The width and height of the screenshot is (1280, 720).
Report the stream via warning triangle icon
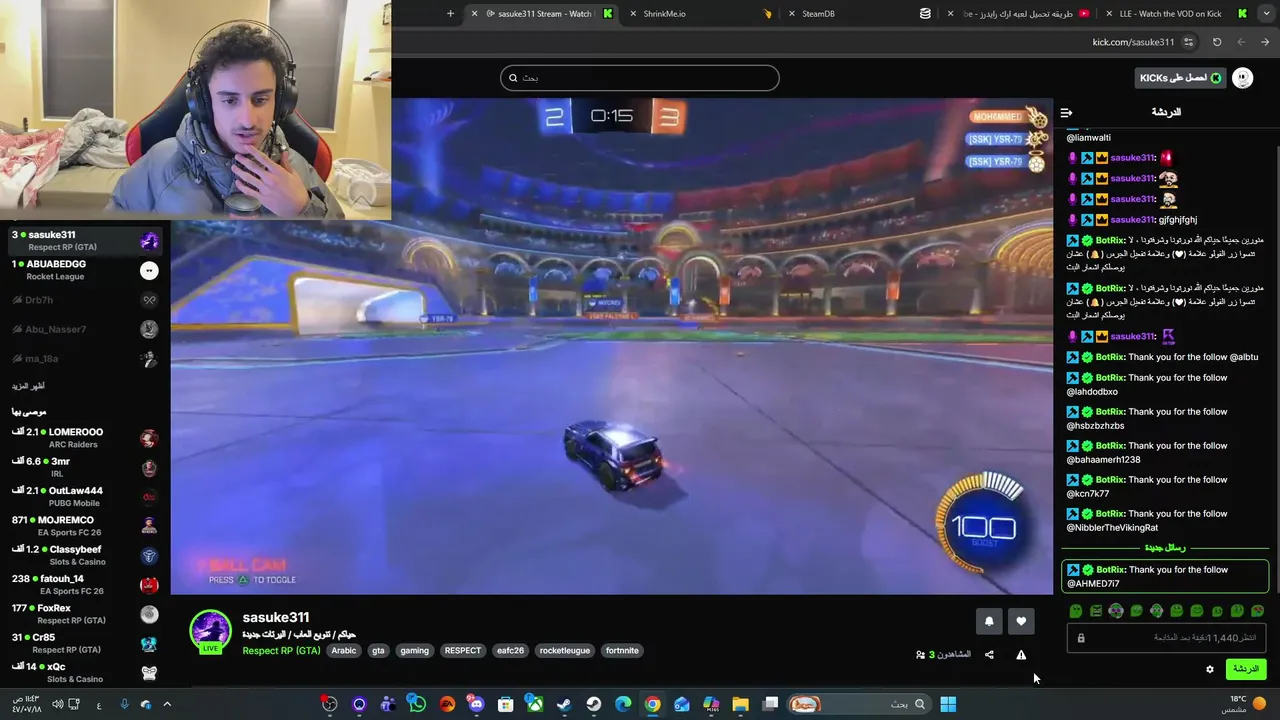coord(1021,655)
